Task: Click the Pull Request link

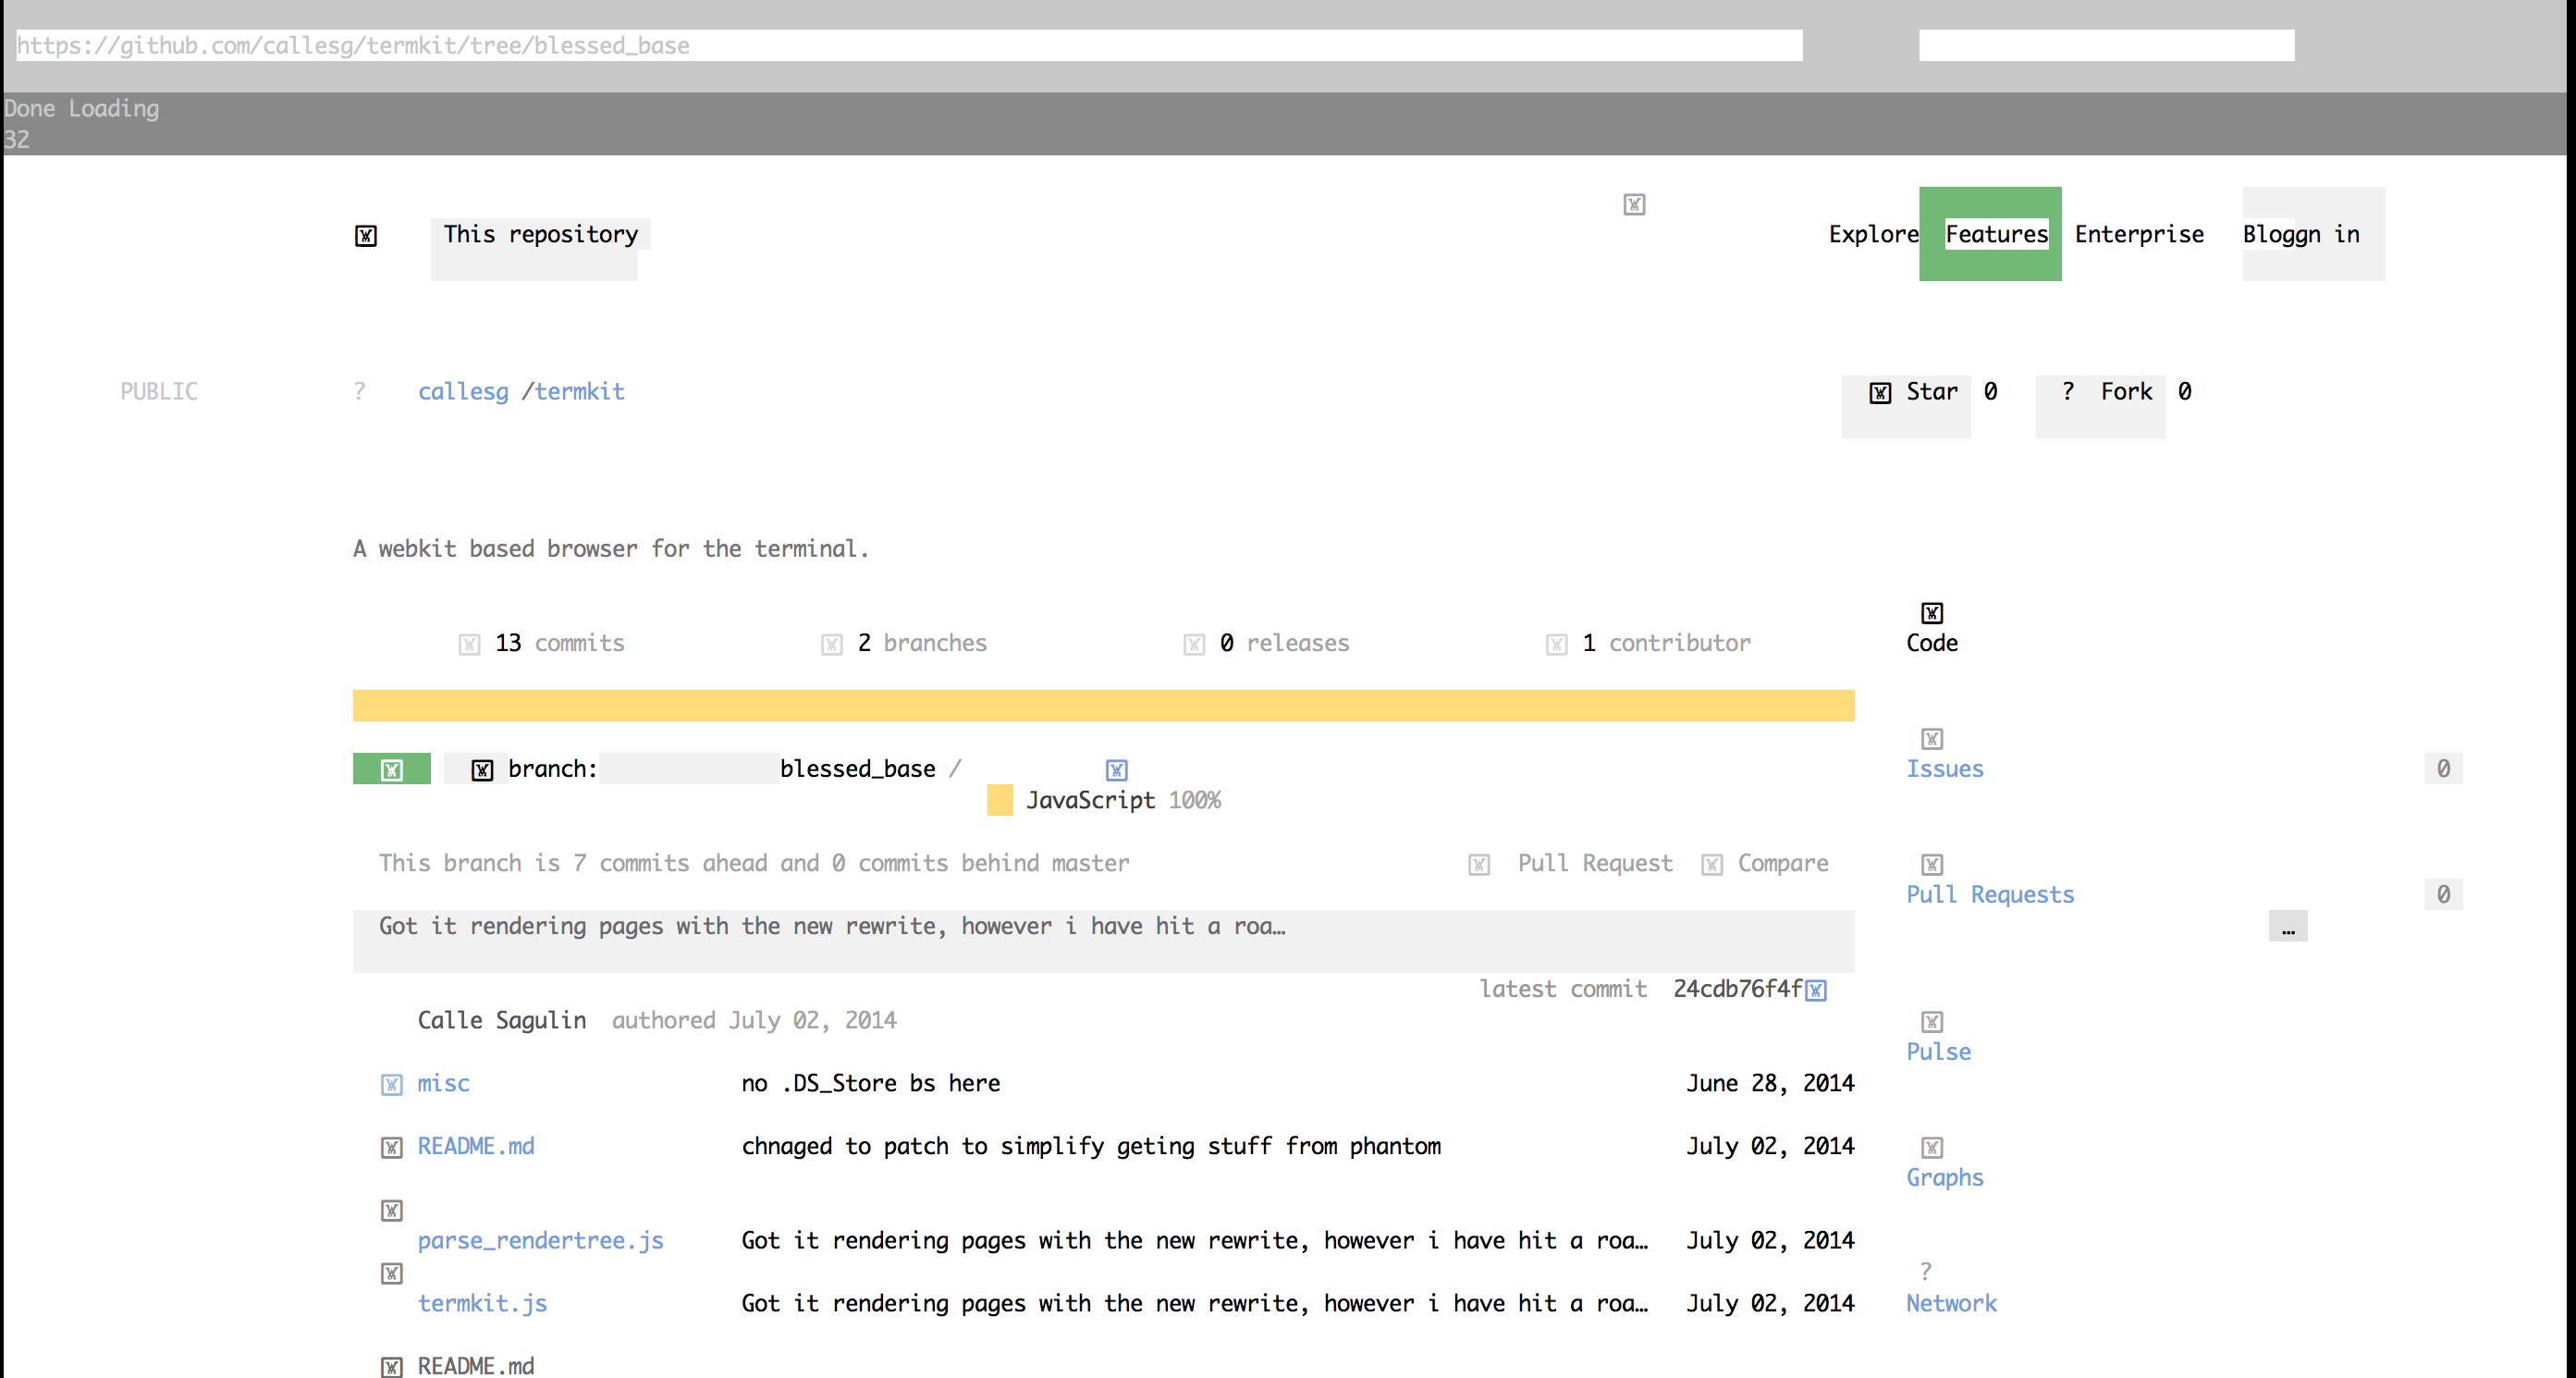Action: click(x=1595, y=863)
